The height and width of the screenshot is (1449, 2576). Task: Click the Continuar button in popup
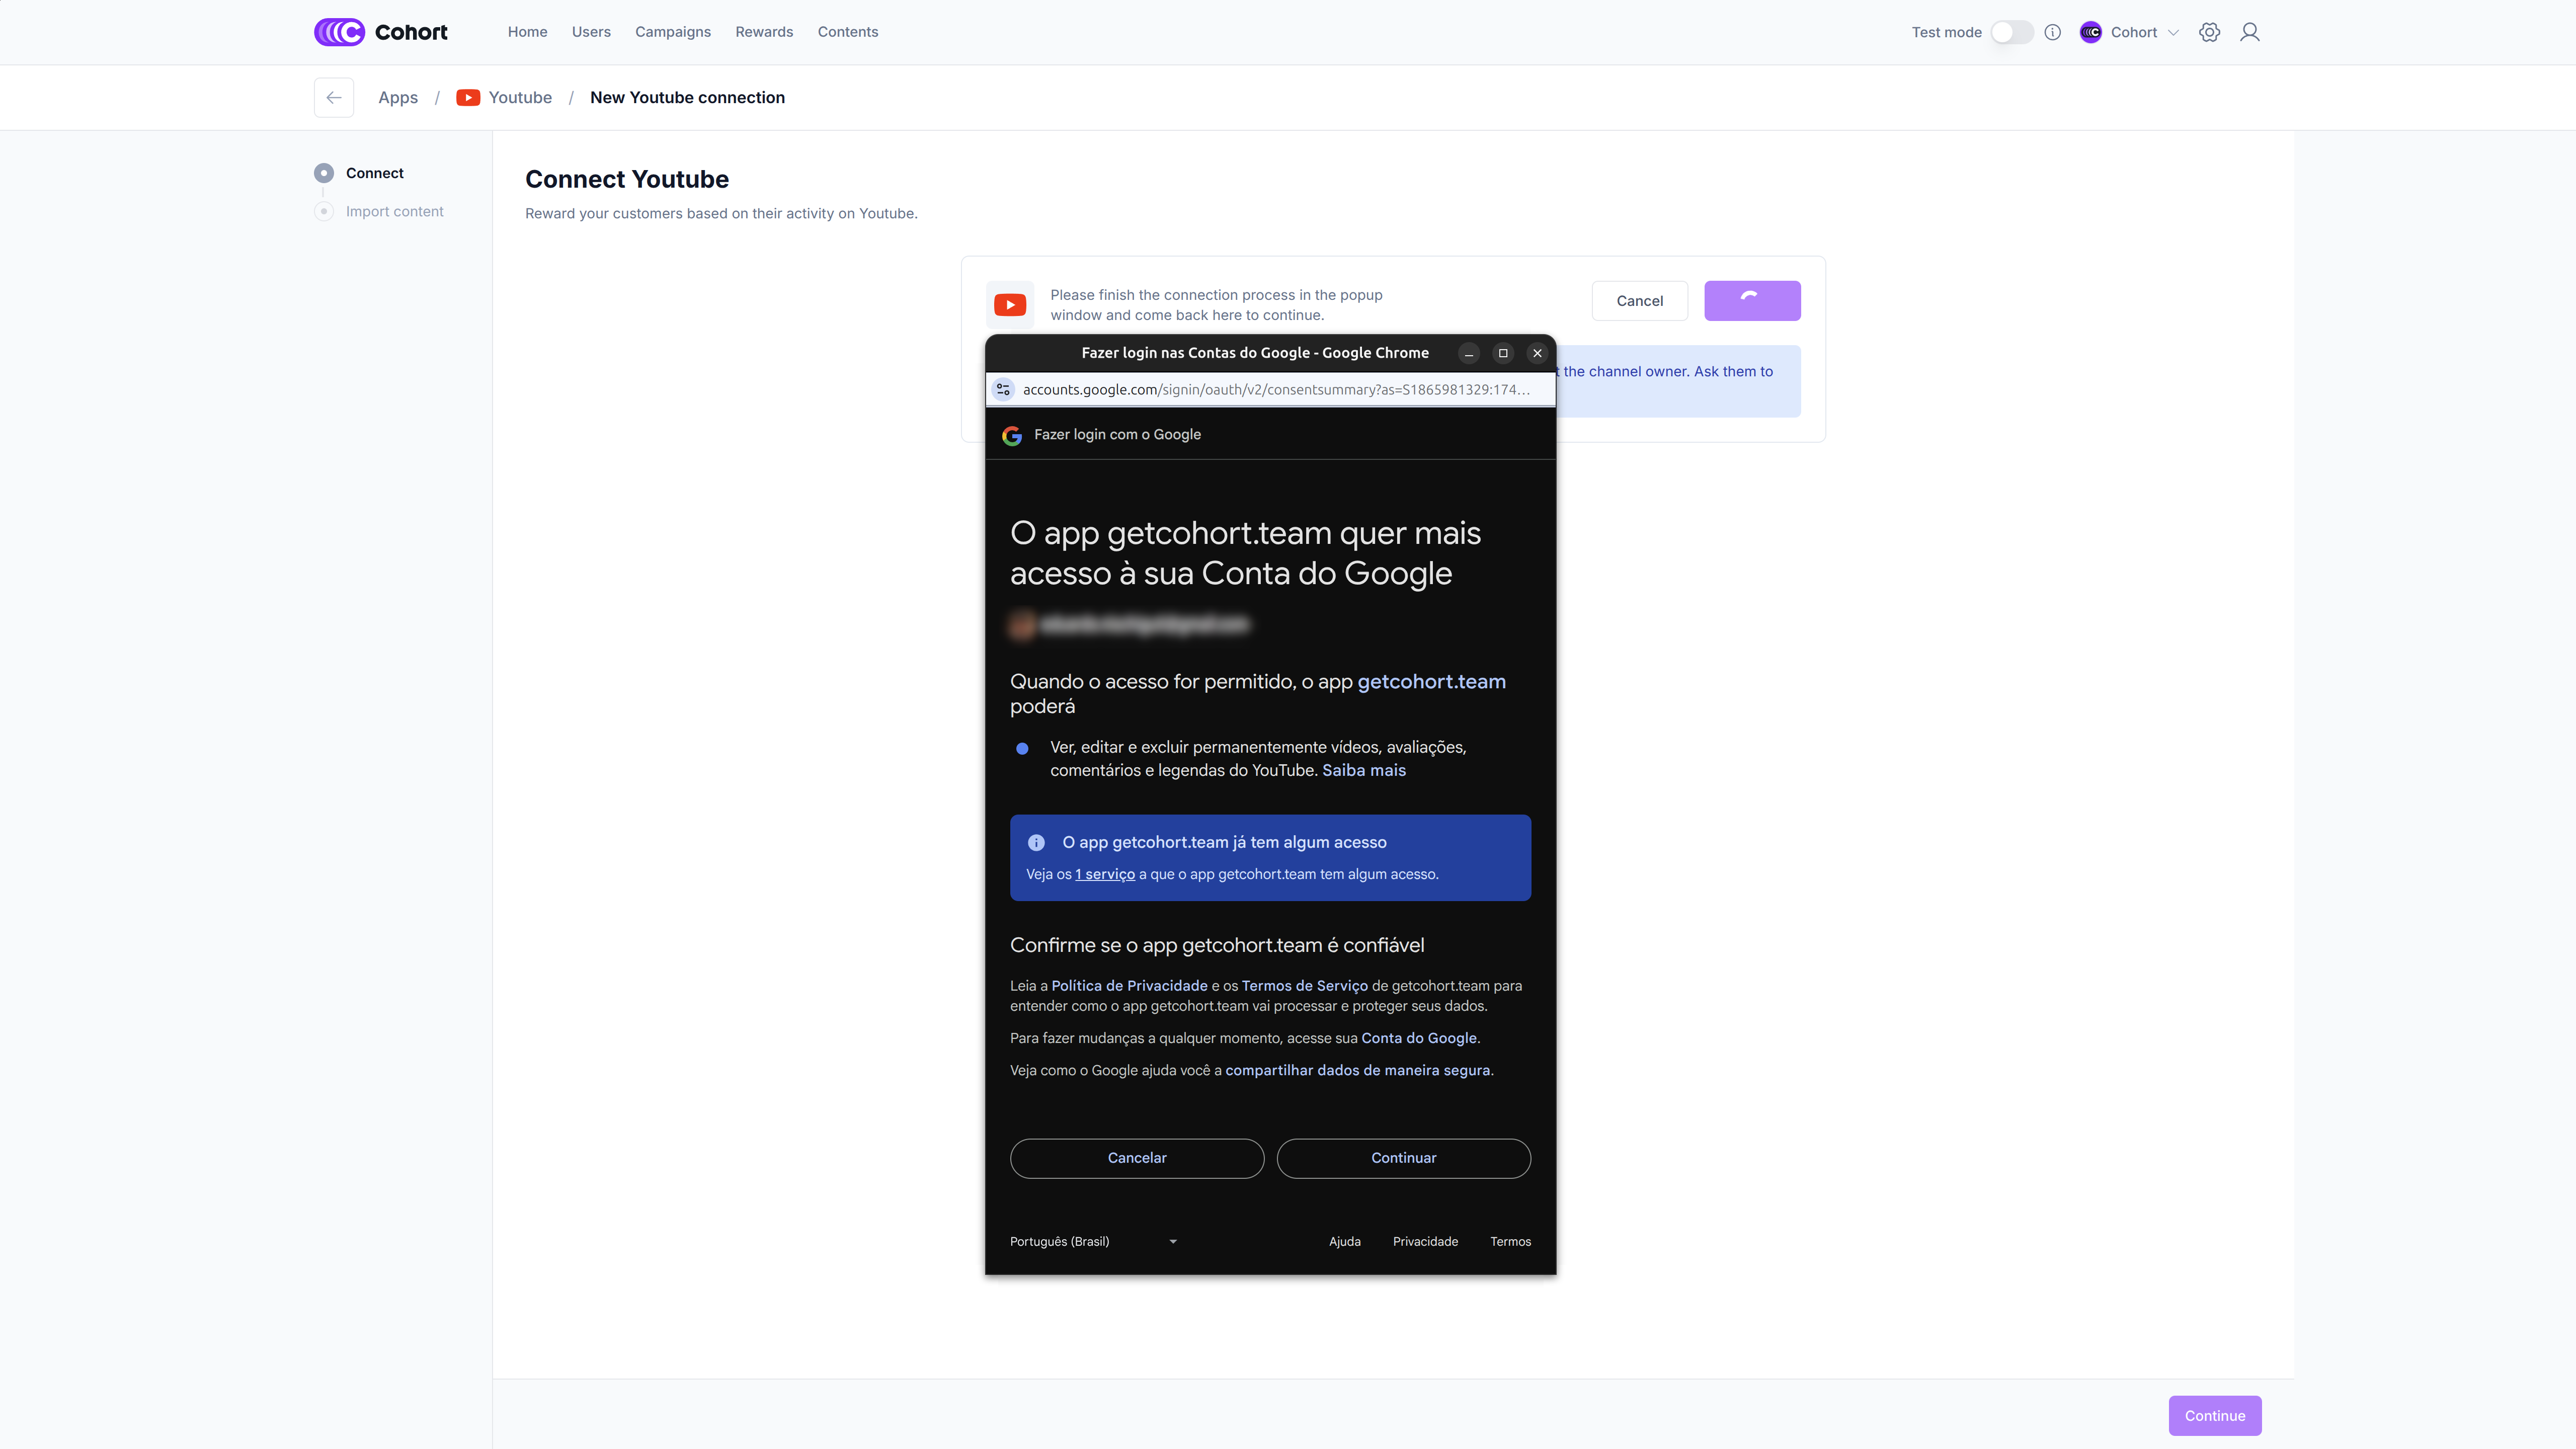coord(1403,1158)
